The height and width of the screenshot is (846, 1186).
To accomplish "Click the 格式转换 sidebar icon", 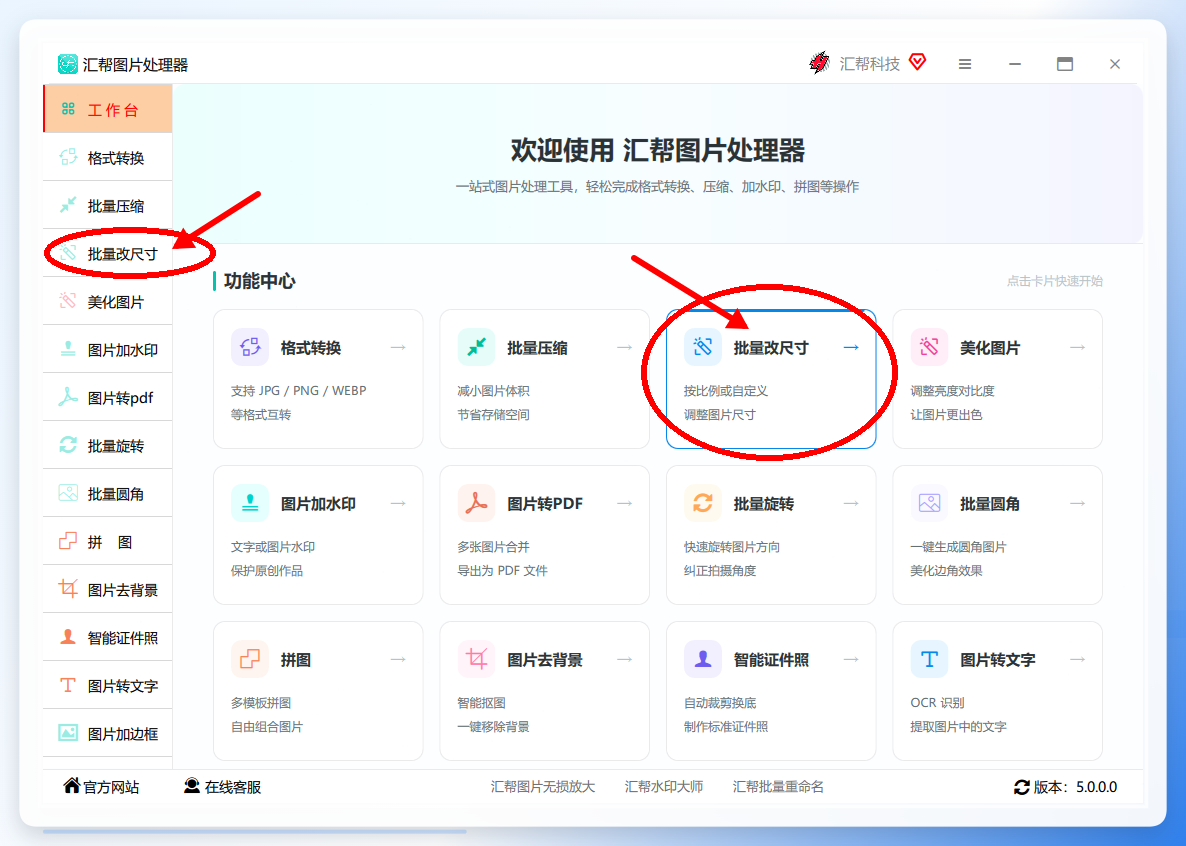I will [x=68, y=157].
